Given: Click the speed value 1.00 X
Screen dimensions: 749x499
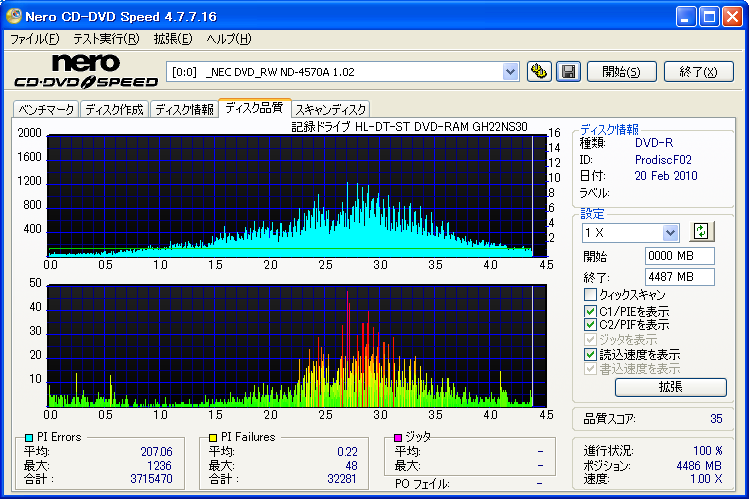Looking at the screenshot, I should pos(706,478).
